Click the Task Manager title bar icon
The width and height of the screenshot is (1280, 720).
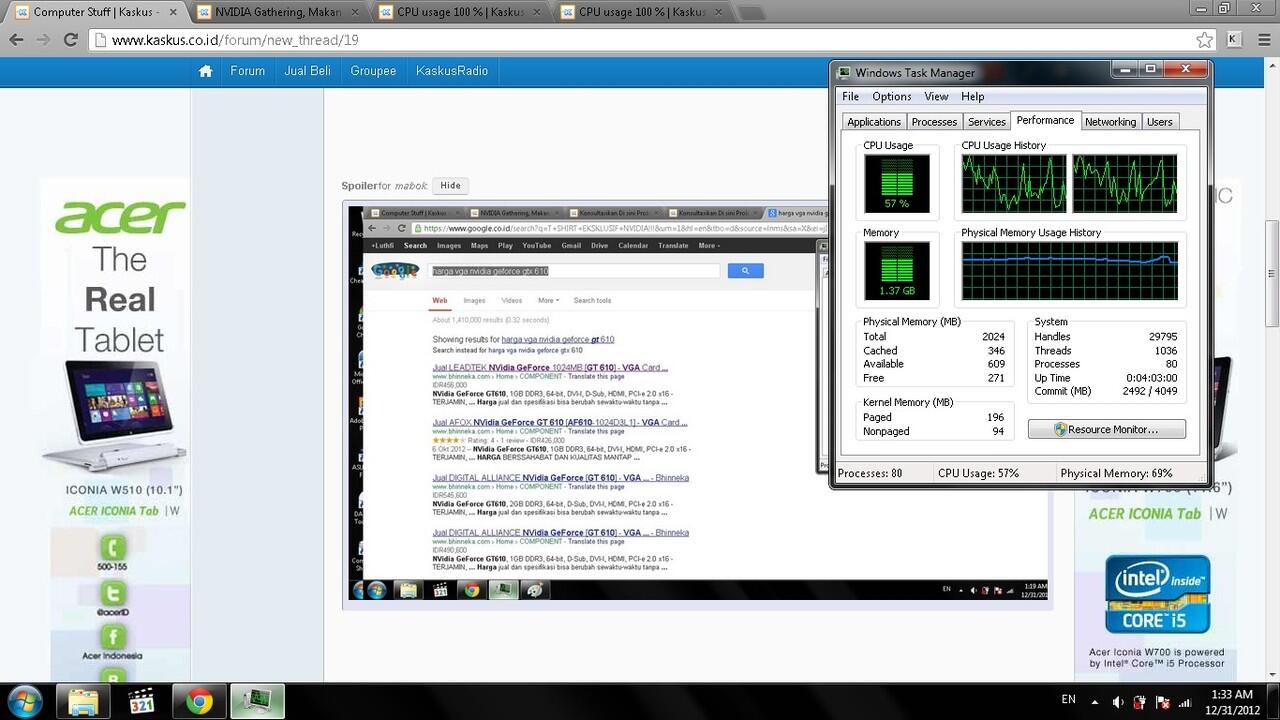[x=844, y=72]
